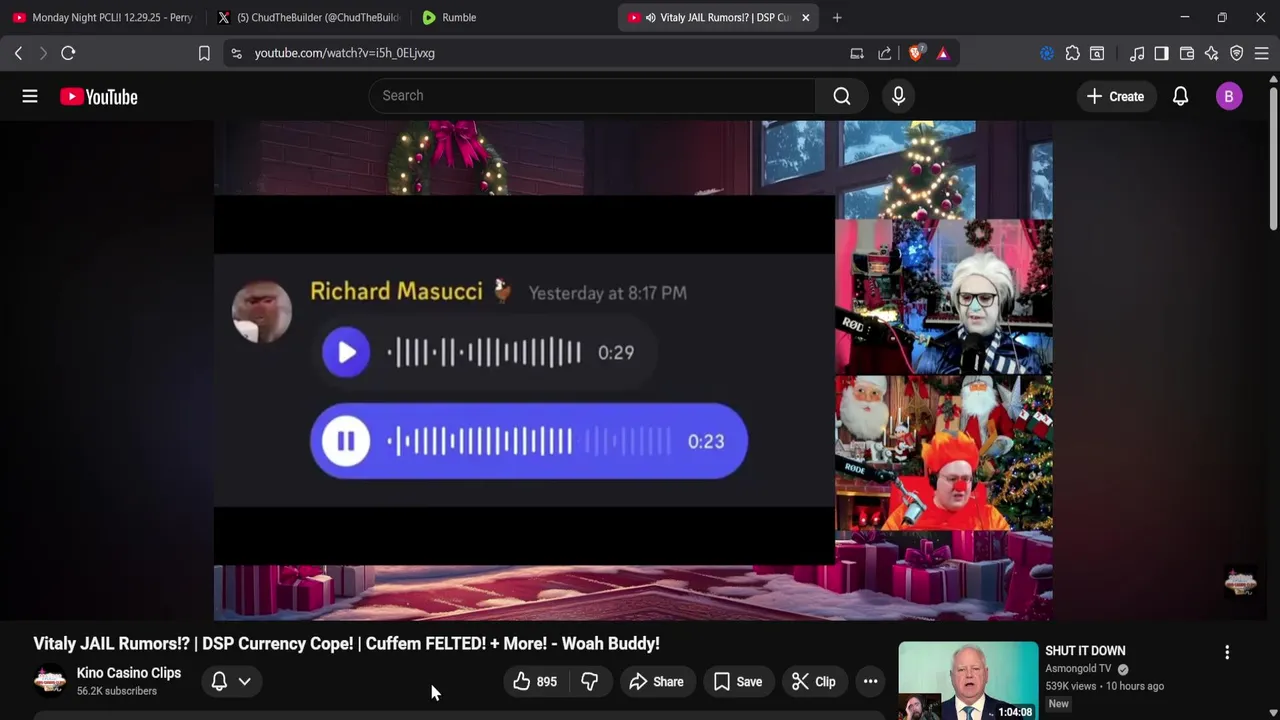
Task: Share this page icon in address bar
Action: pos(885,53)
